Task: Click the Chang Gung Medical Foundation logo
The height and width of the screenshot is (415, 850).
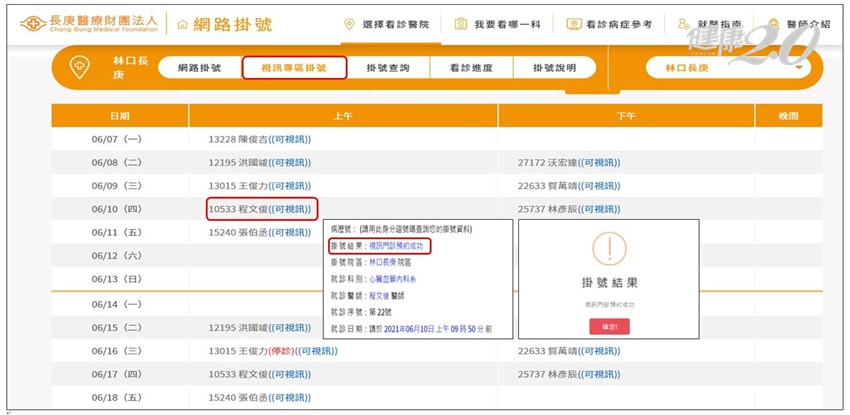Action: [x=90, y=23]
